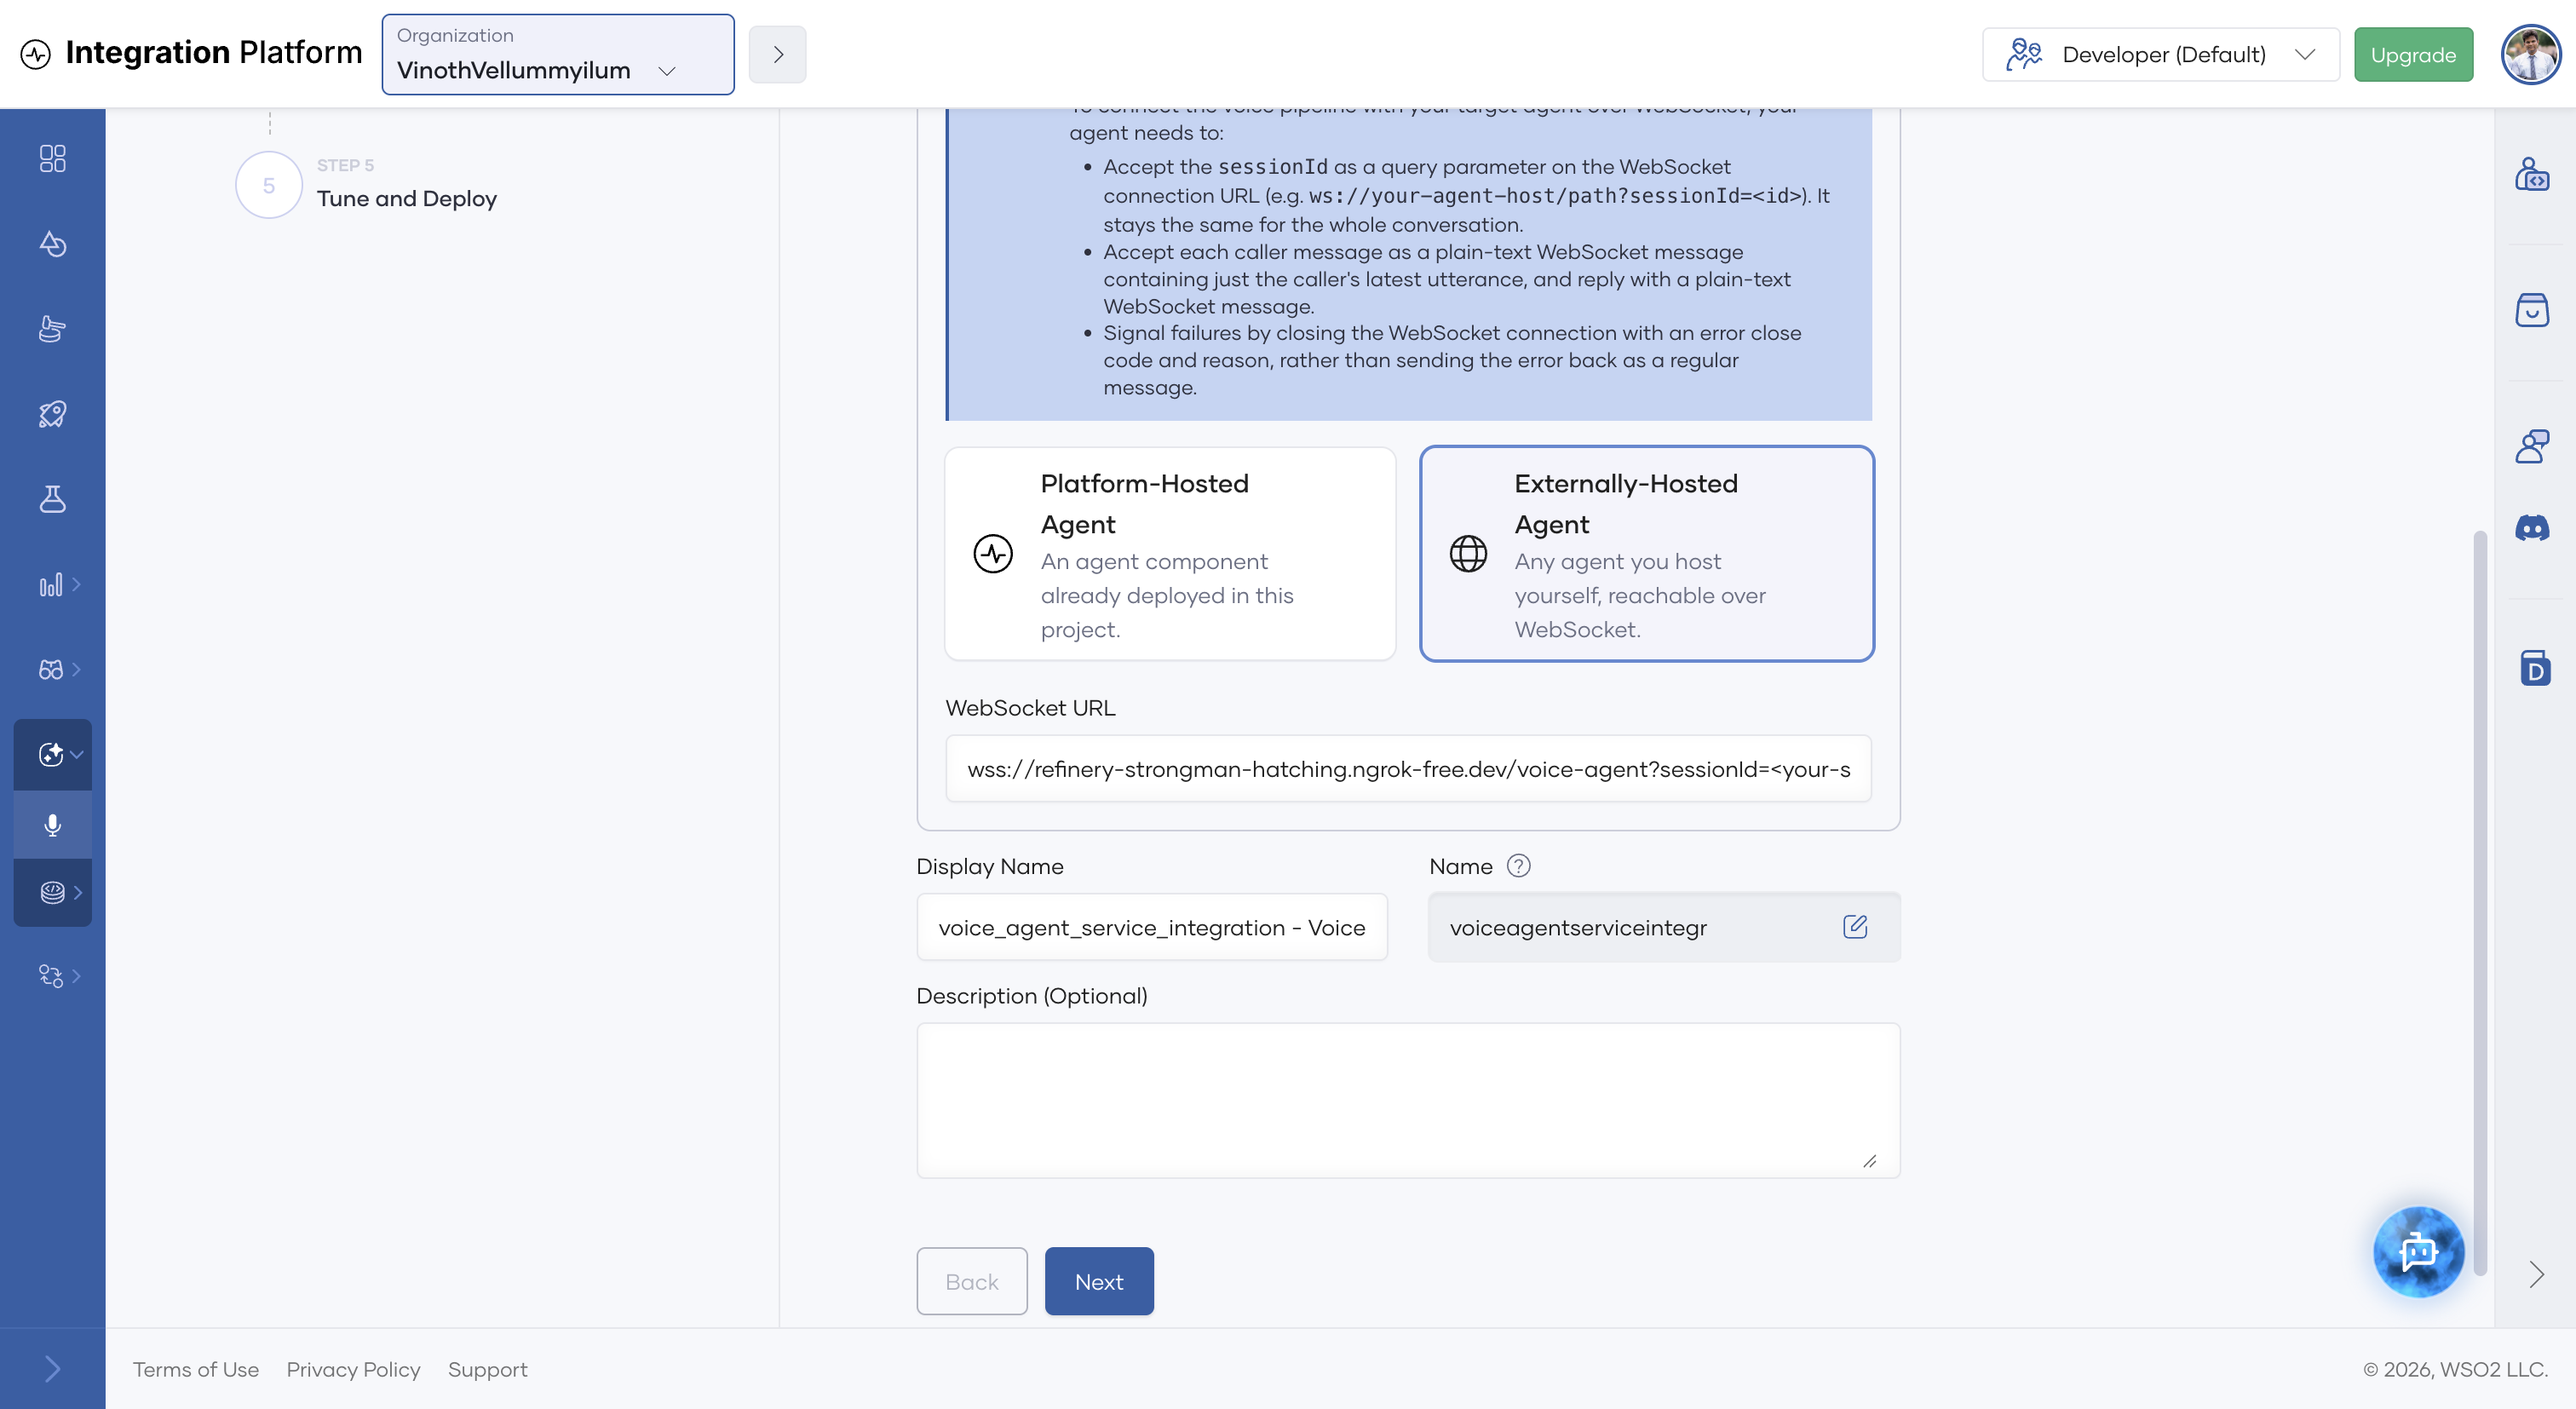Click the document D icon on right
This screenshot has height=1409, width=2576.
click(2534, 668)
